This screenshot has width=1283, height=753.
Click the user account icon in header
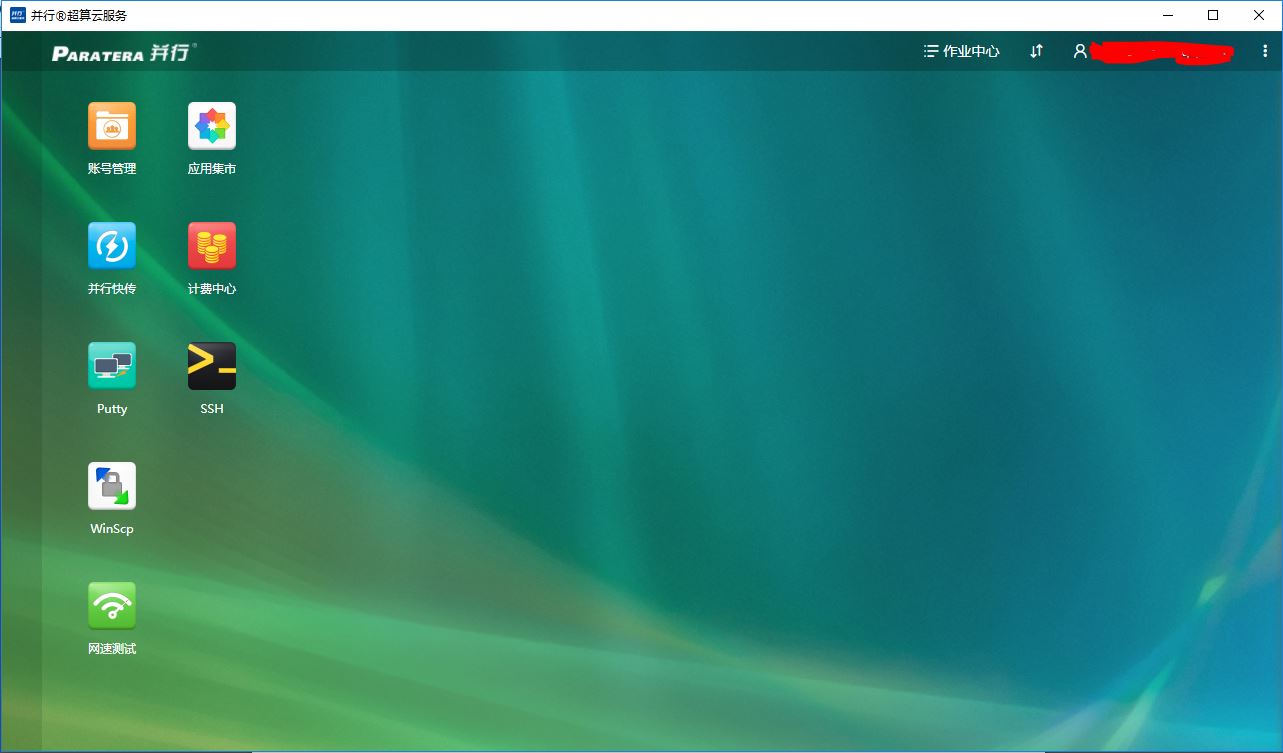point(1080,51)
